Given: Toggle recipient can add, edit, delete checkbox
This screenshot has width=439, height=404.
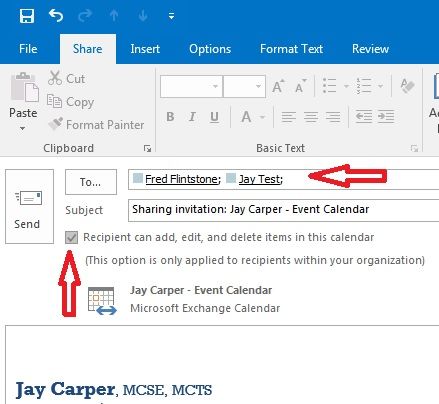Looking at the screenshot, I should [x=71, y=238].
